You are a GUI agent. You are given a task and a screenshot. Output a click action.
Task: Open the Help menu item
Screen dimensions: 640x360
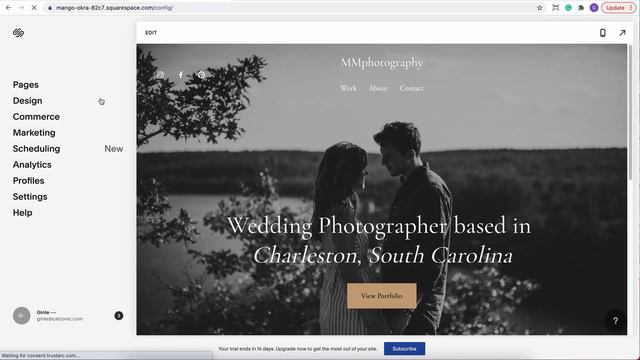click(x=22, y=213)
